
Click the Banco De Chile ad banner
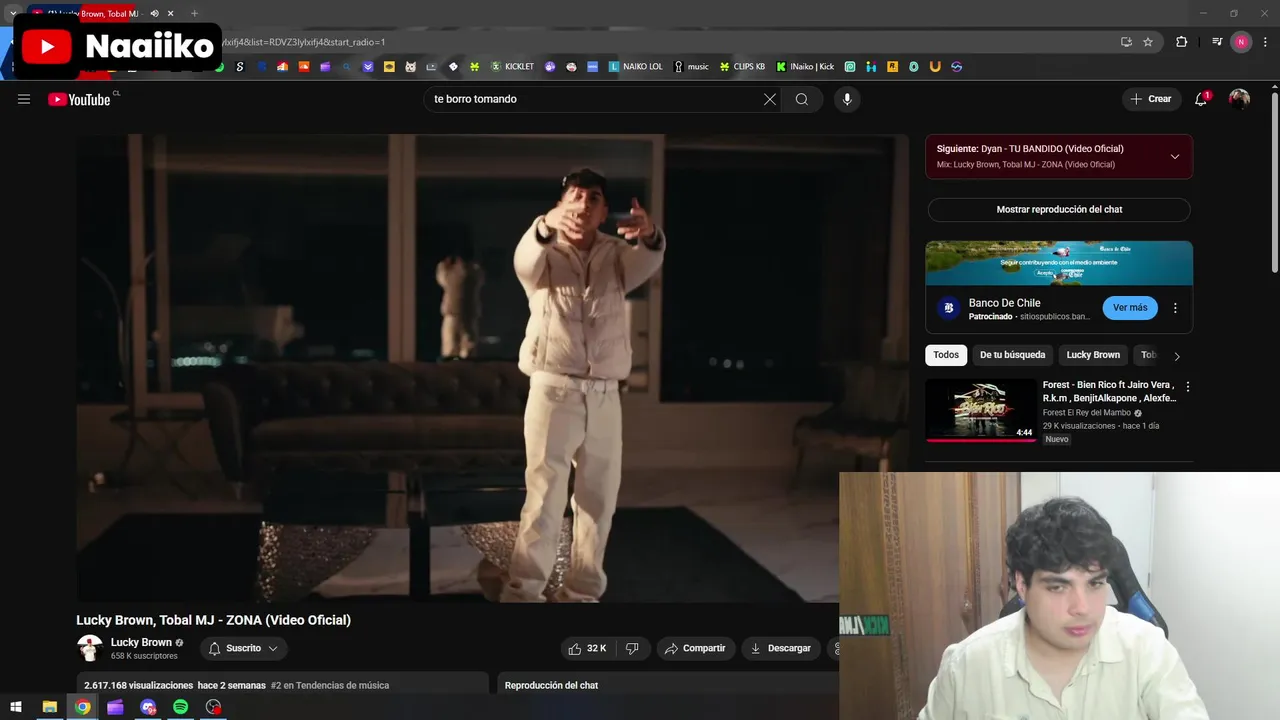[1059, 263]
